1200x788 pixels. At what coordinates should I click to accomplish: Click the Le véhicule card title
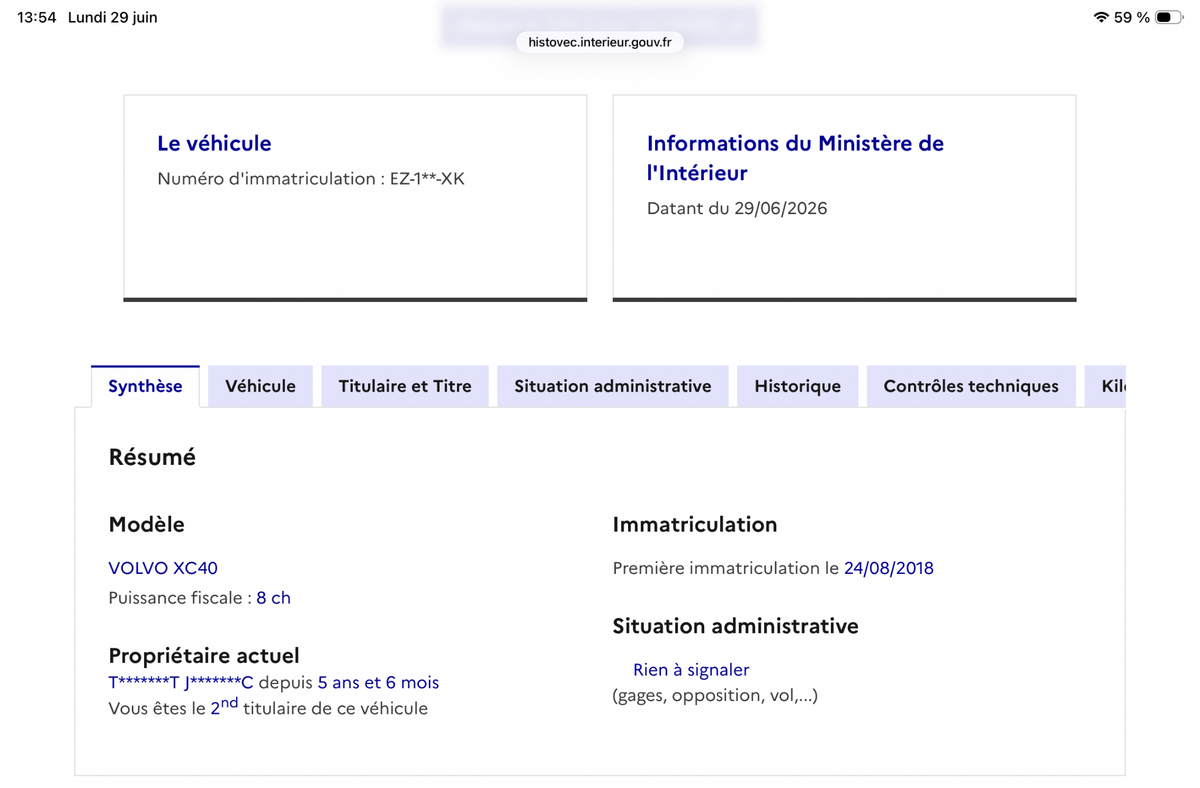click(214, 143)
